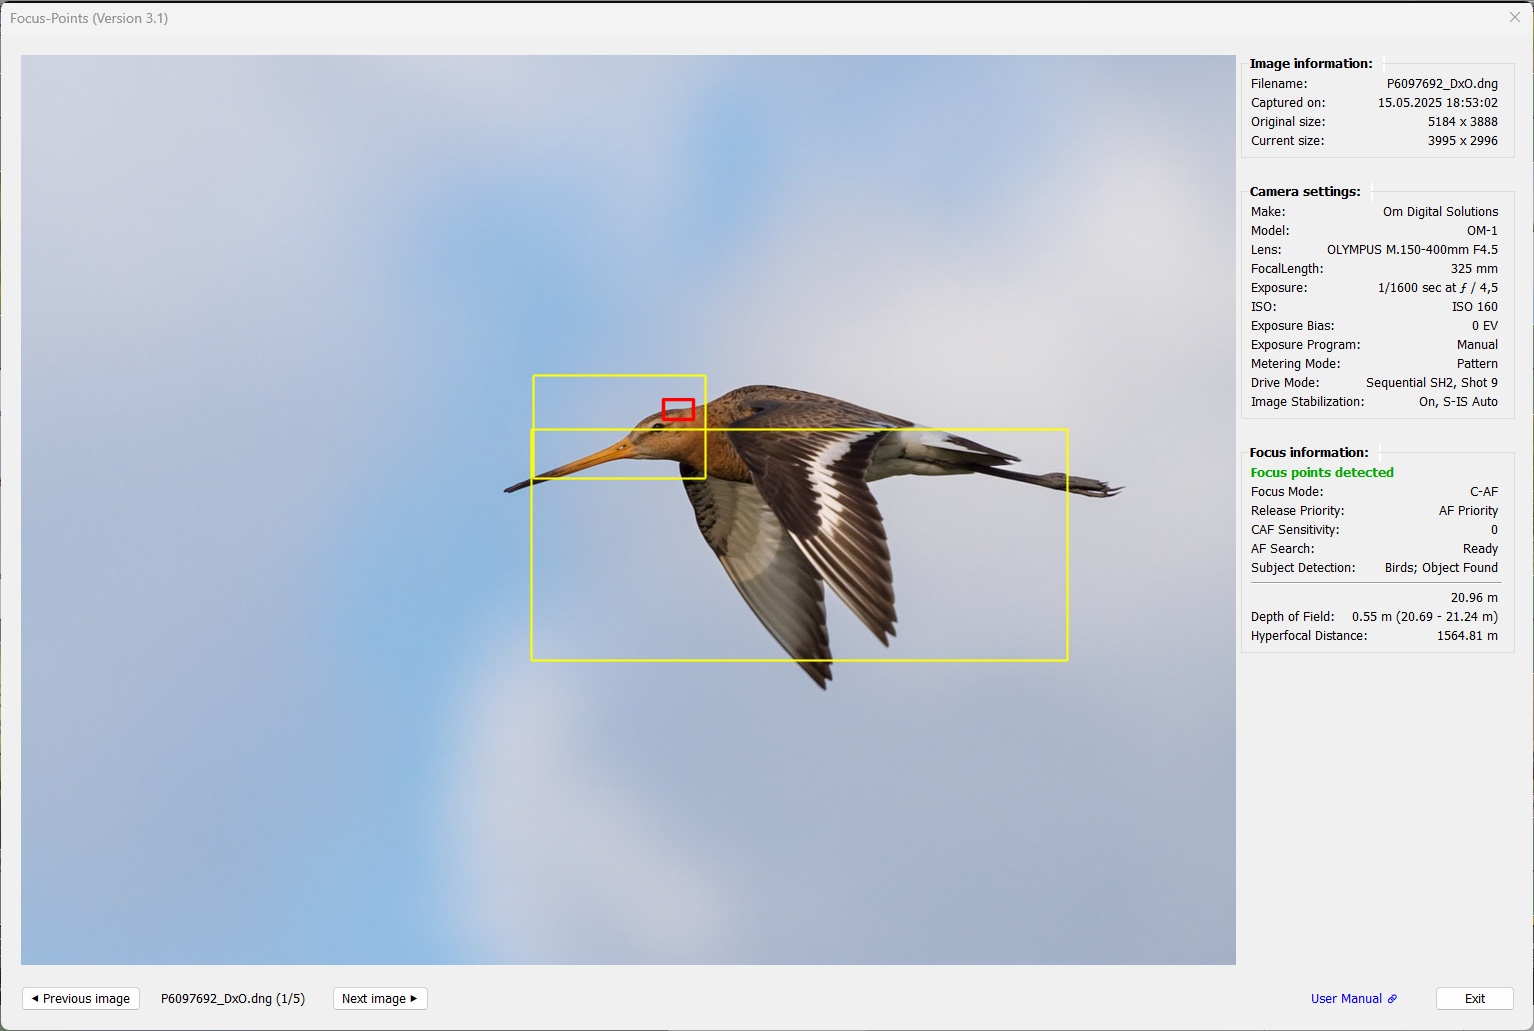Image resolution: width=1534 pixels, height=1031 pixels.
Task: Click the Focus points detected status text
Action: click(1321, 472)
